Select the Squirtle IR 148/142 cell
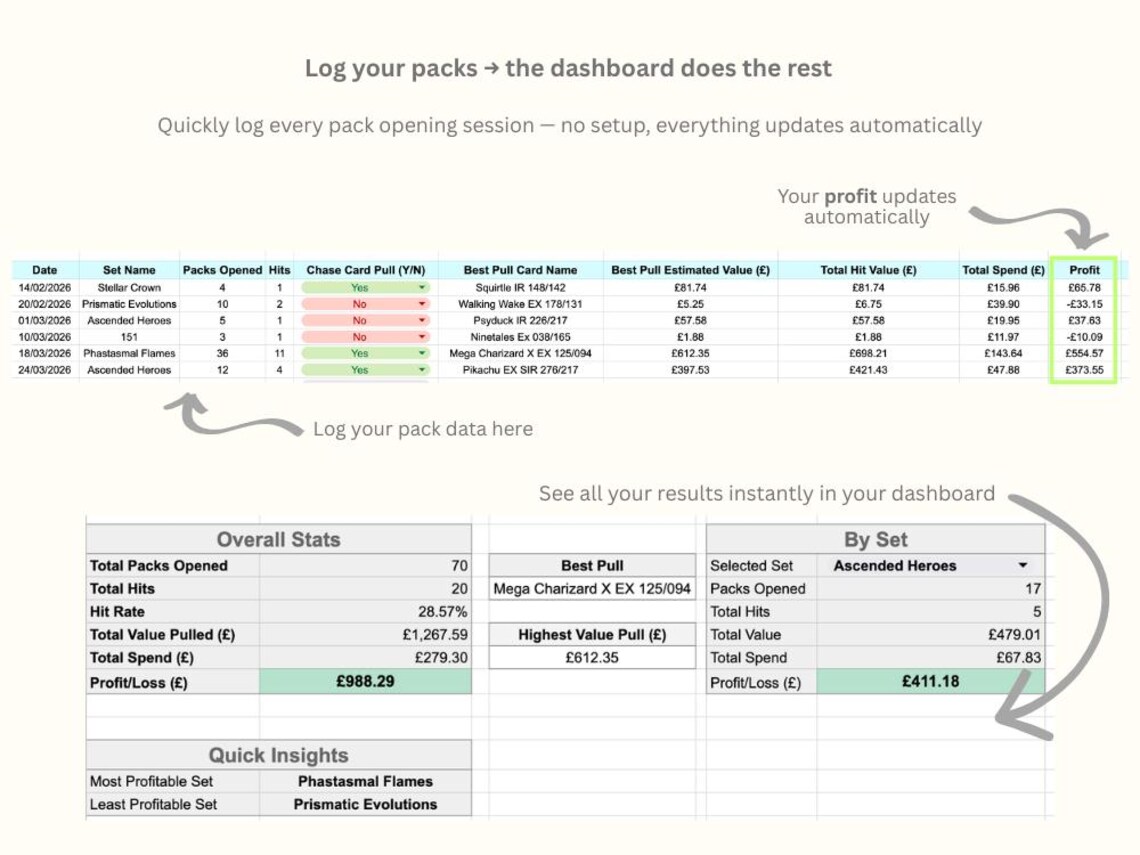 click(x=521, y=288)
